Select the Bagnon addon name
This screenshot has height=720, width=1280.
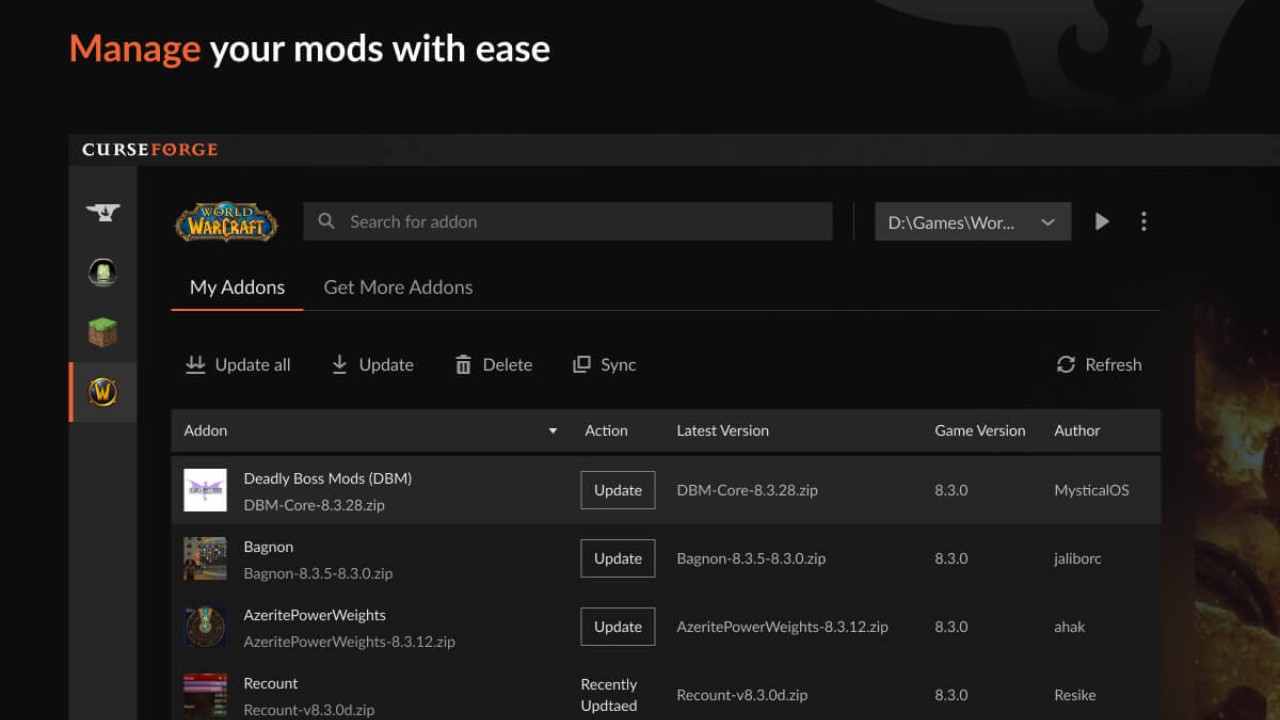(x=269, y=547)
